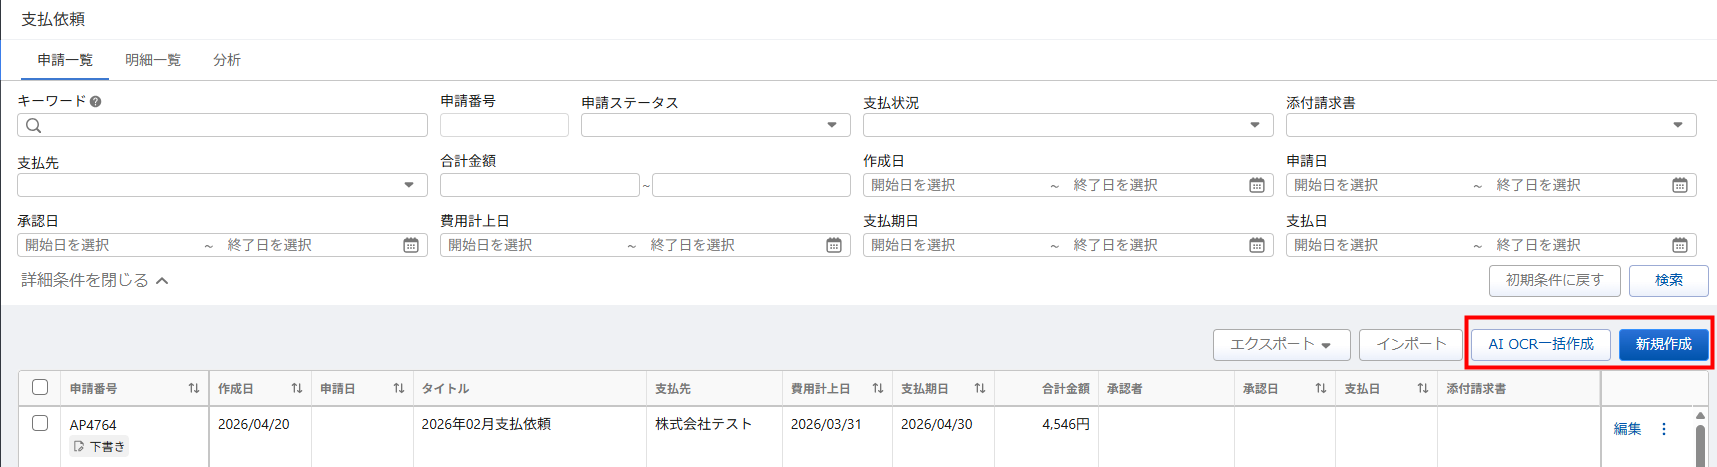The image size is (1717, 467).
Task: Open the 支払先 dropdown
Action: click(222, 185)
